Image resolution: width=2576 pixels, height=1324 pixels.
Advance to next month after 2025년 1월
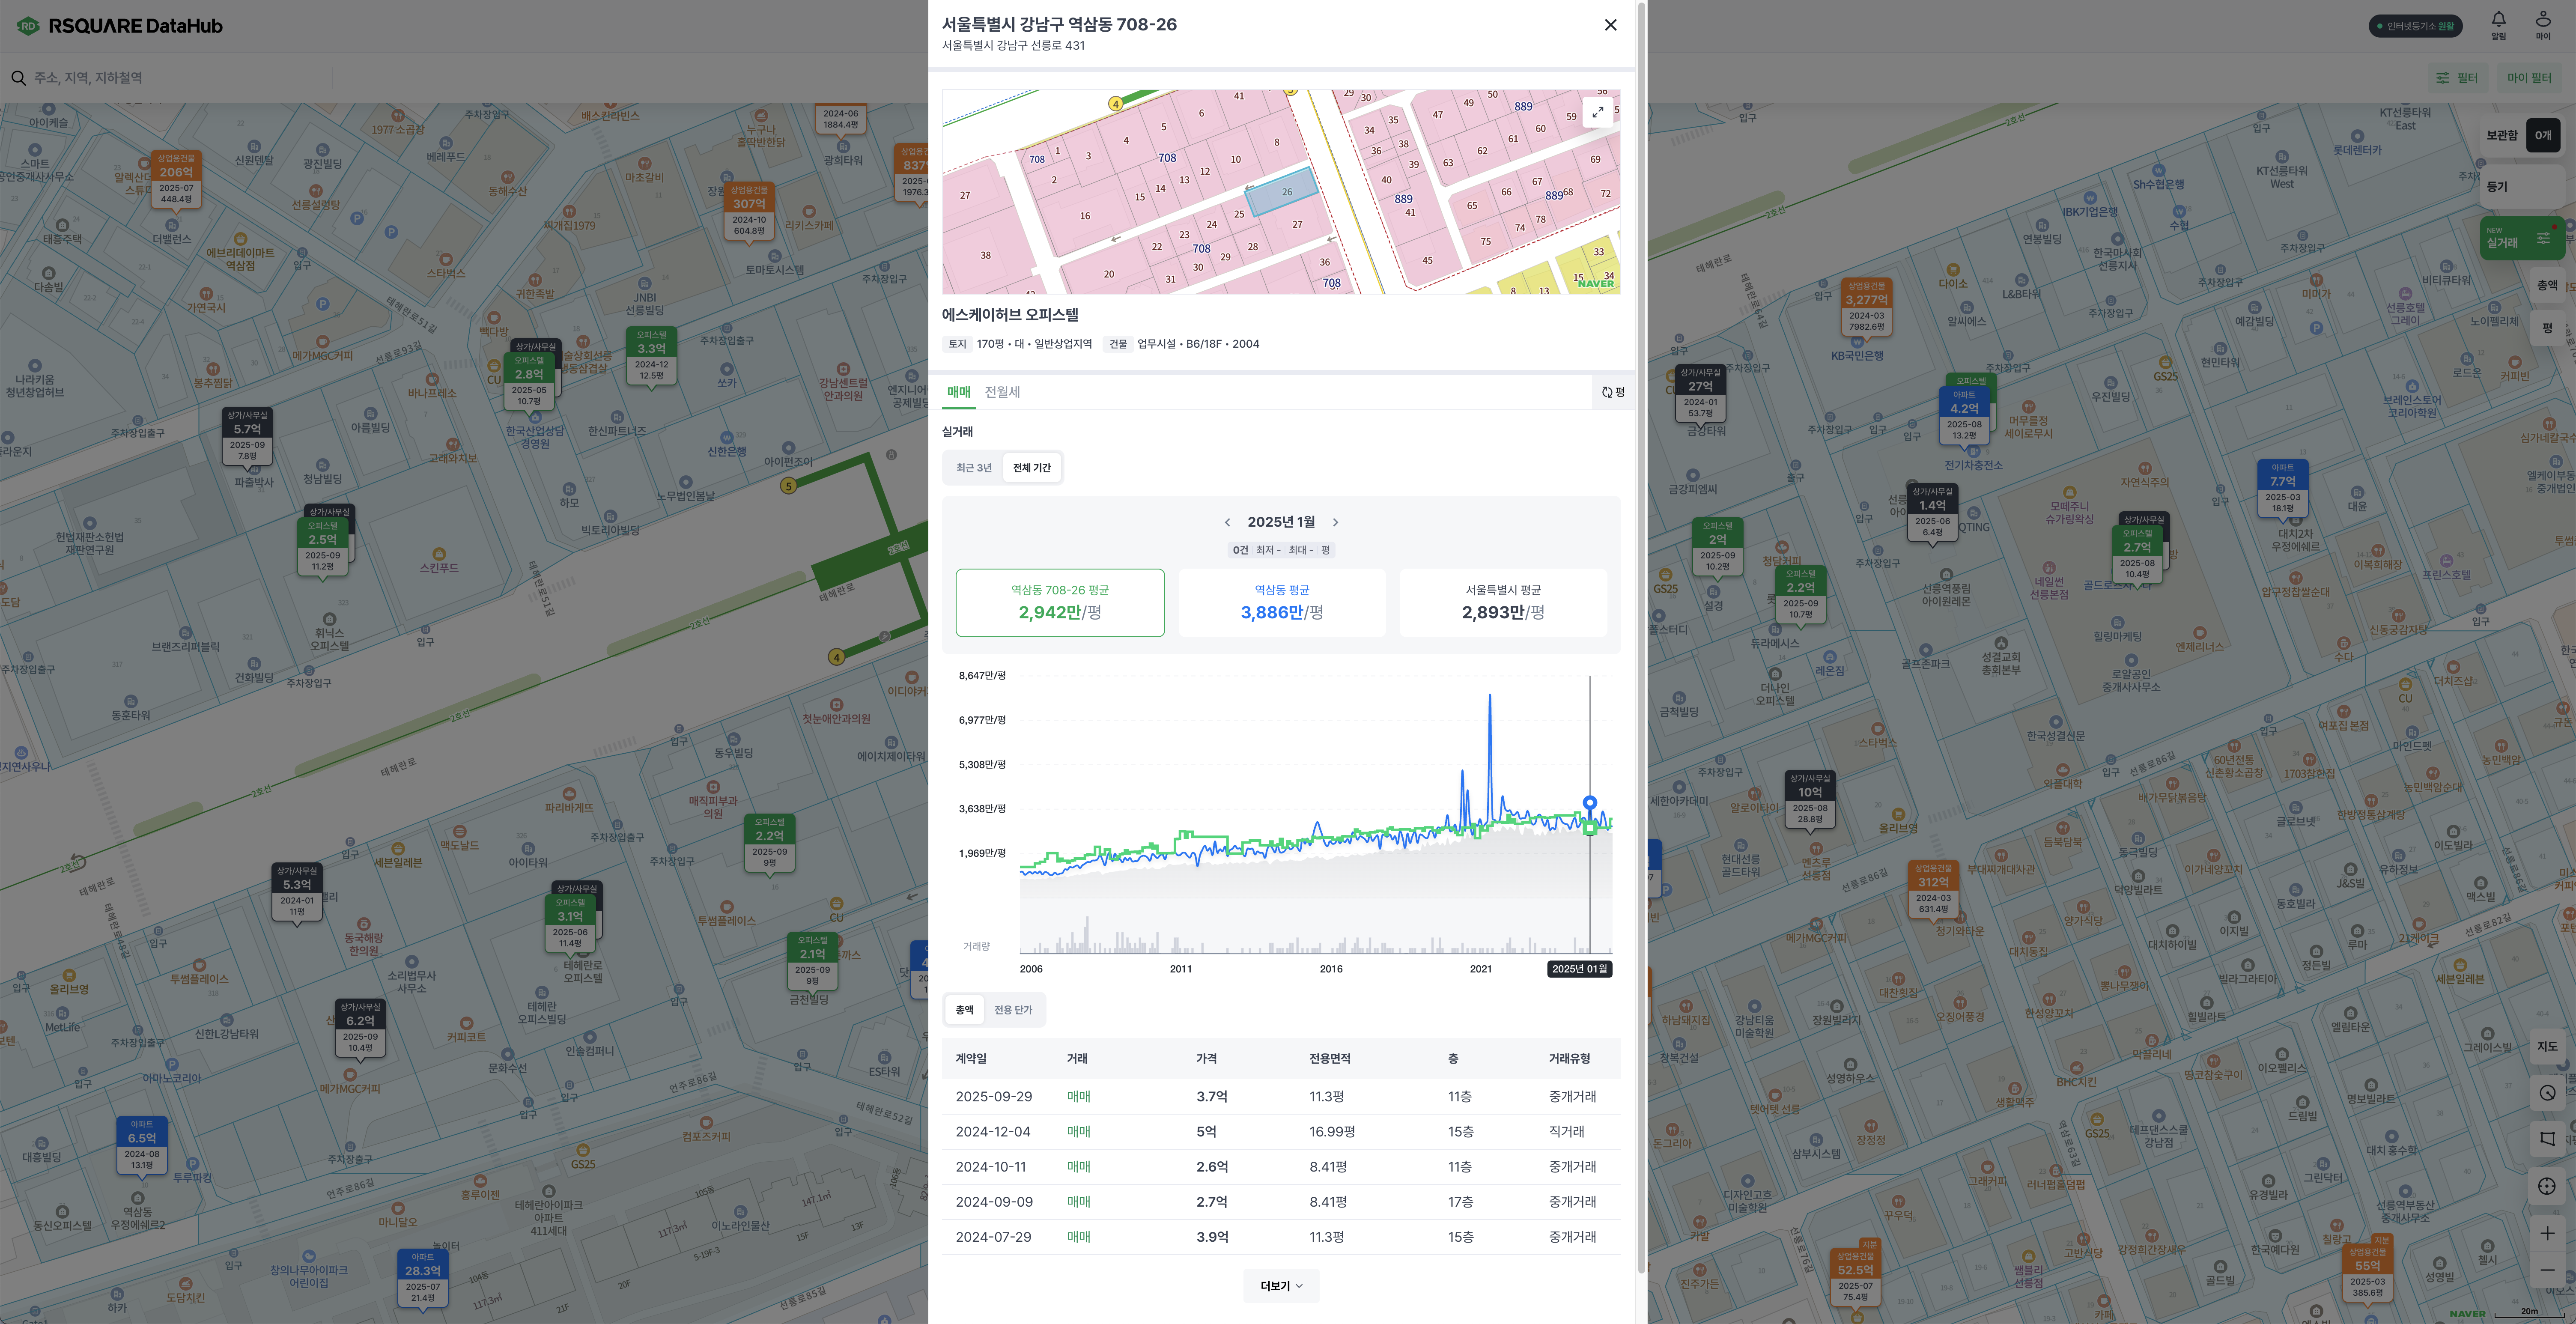click(x=1335, y=522)
